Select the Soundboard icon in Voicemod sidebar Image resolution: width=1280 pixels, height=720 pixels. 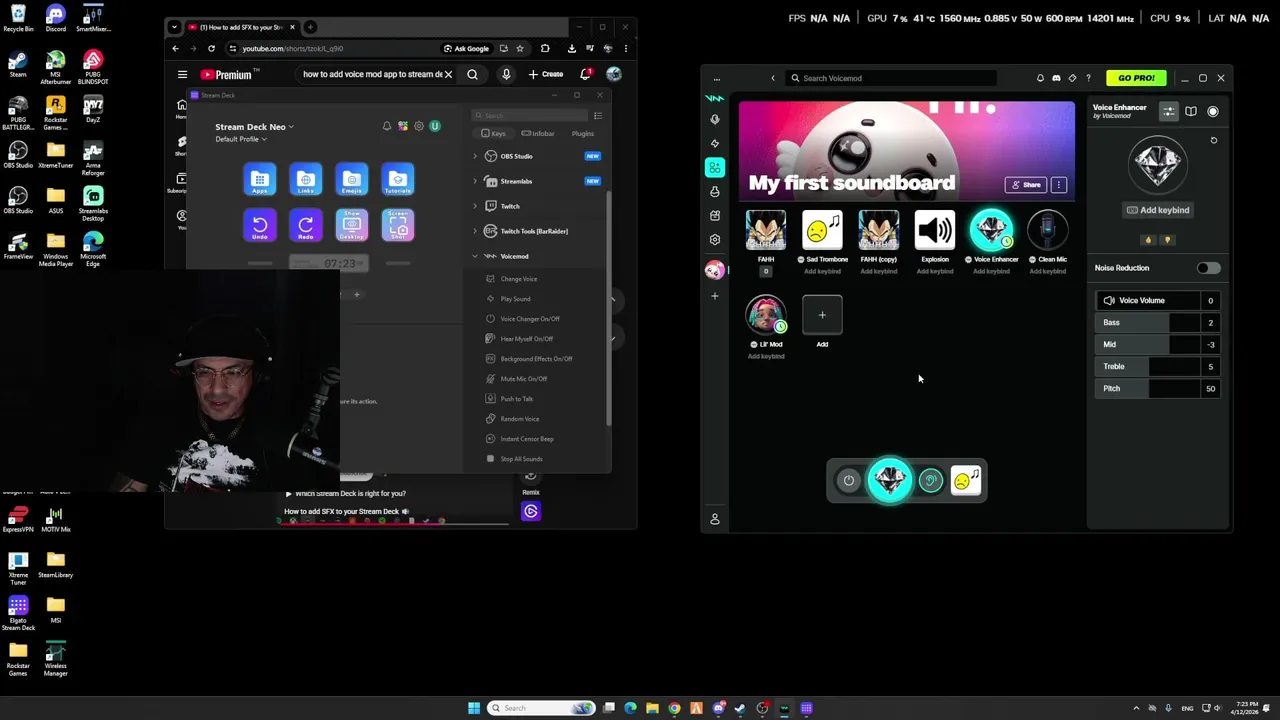[x=715, y=167]
